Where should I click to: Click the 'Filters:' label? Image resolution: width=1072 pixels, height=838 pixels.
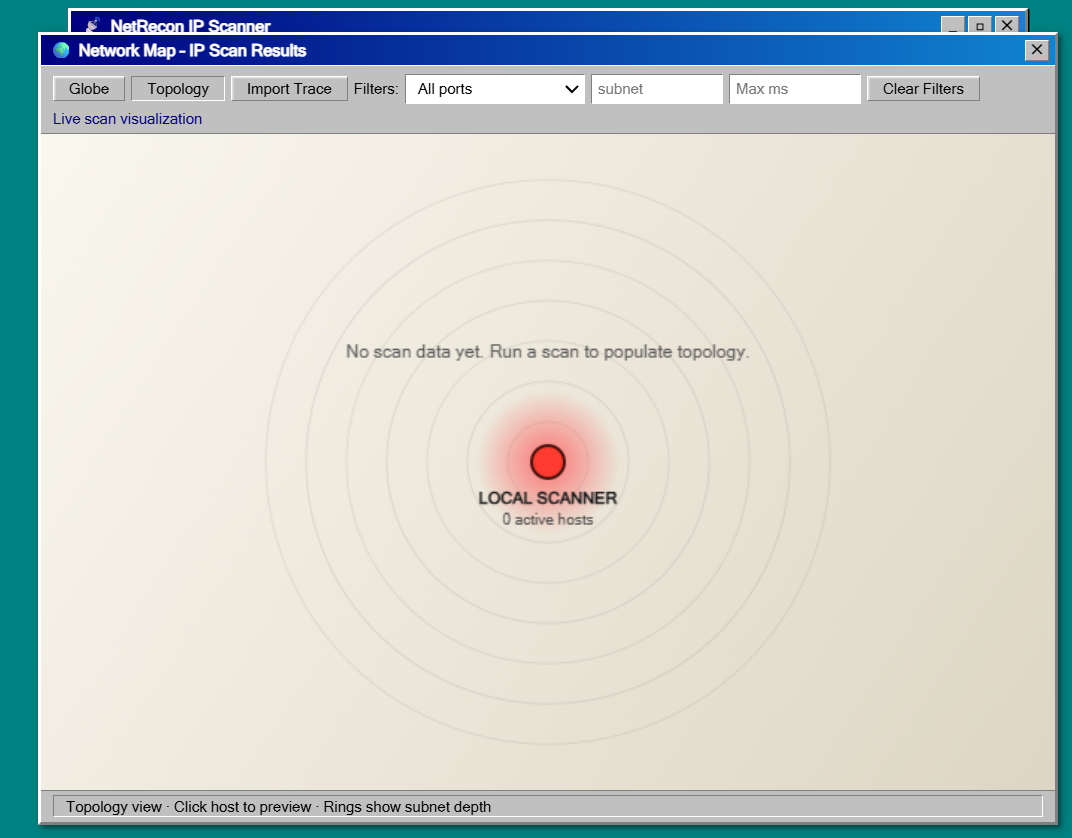point(376,89)
